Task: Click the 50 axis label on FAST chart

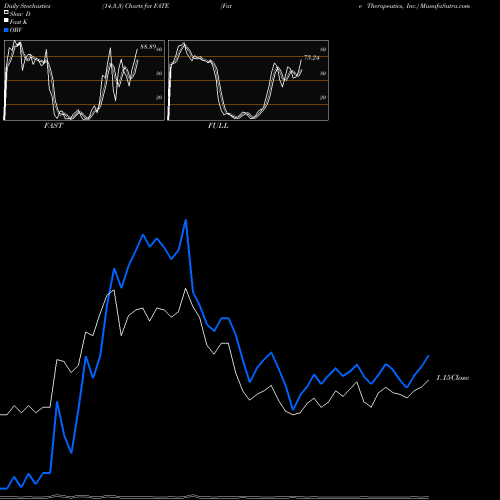Action: pyautogui.click(x=159, y=73)
